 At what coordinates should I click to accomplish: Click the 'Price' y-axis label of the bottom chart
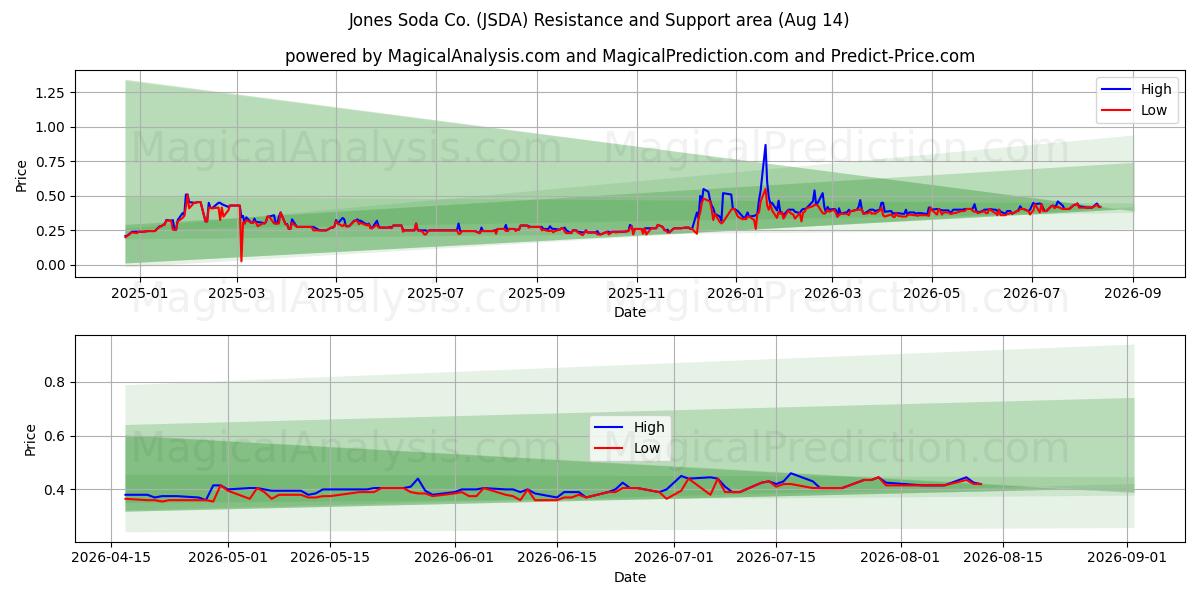pyautogui.click(x=30, y=440)
